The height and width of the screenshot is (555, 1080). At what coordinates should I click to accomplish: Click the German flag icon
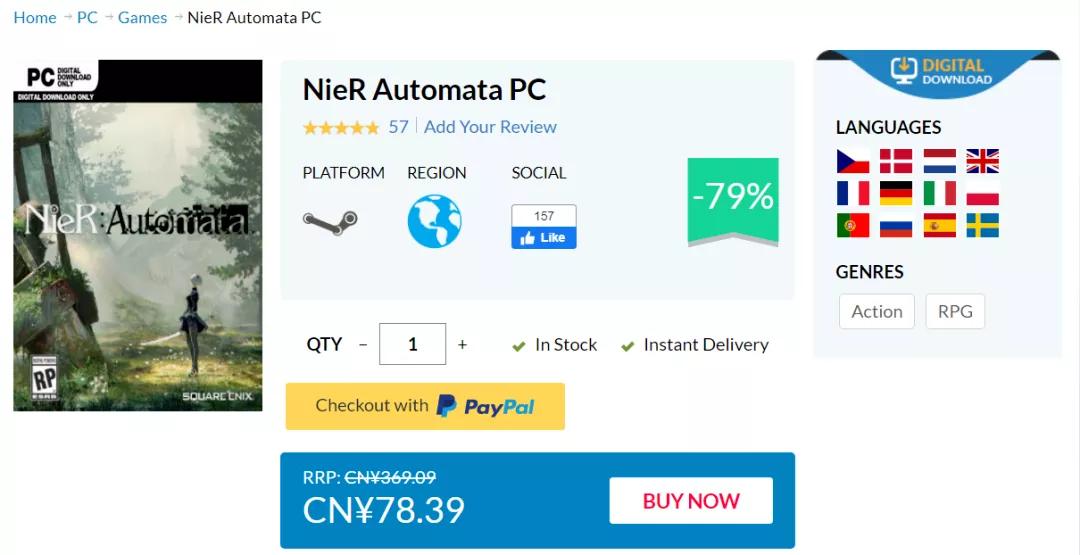(x=896, y=193)
